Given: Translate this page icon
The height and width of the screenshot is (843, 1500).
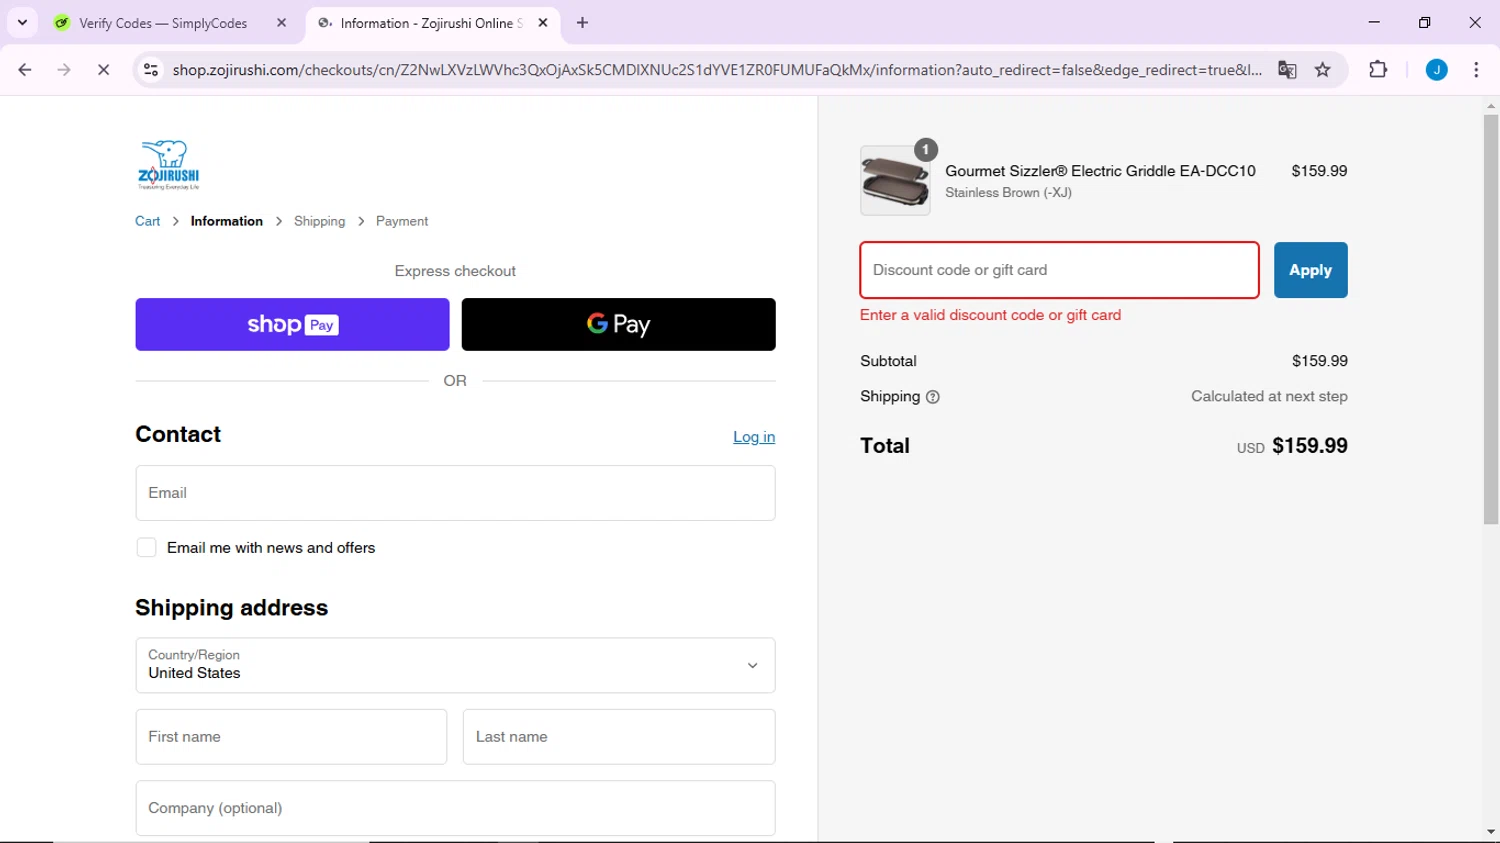Looking at the screenshot, I should coord(1287,70).
